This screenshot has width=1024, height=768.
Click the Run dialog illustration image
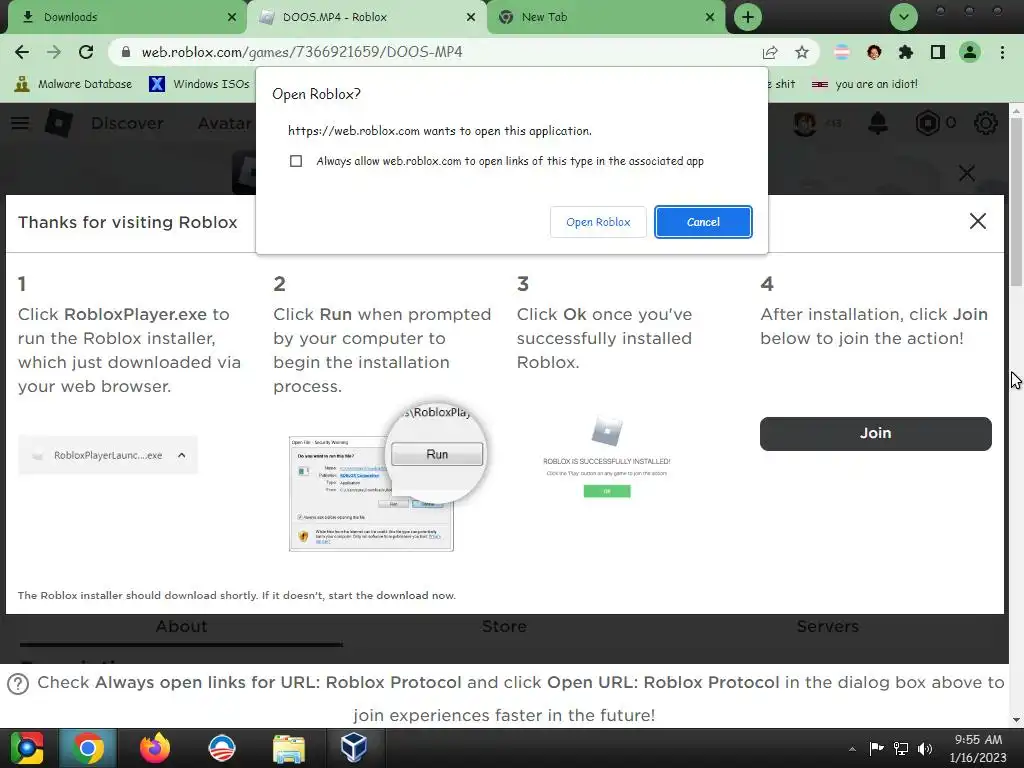coord(388,477)
